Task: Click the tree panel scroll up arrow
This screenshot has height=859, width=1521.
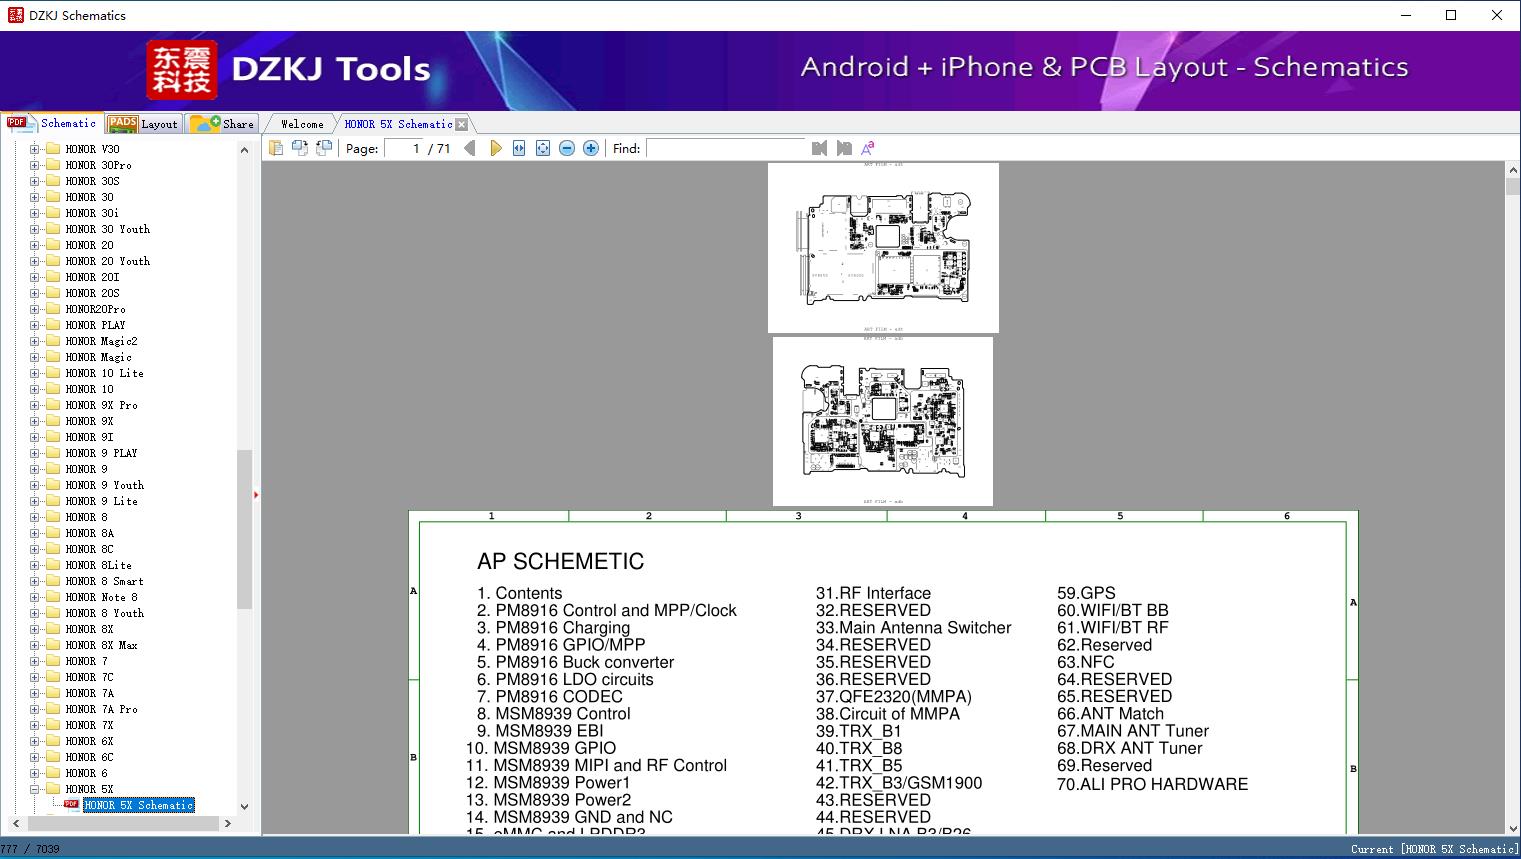Action: [244, 150]
